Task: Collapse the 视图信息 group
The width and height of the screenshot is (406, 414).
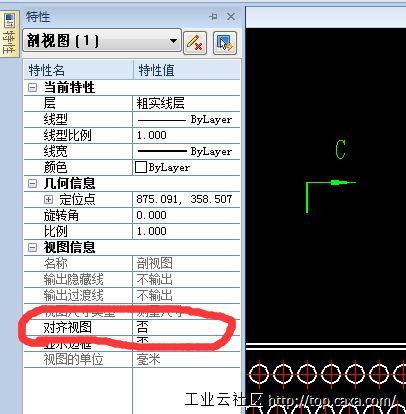Action: click(x=32, y=247)
